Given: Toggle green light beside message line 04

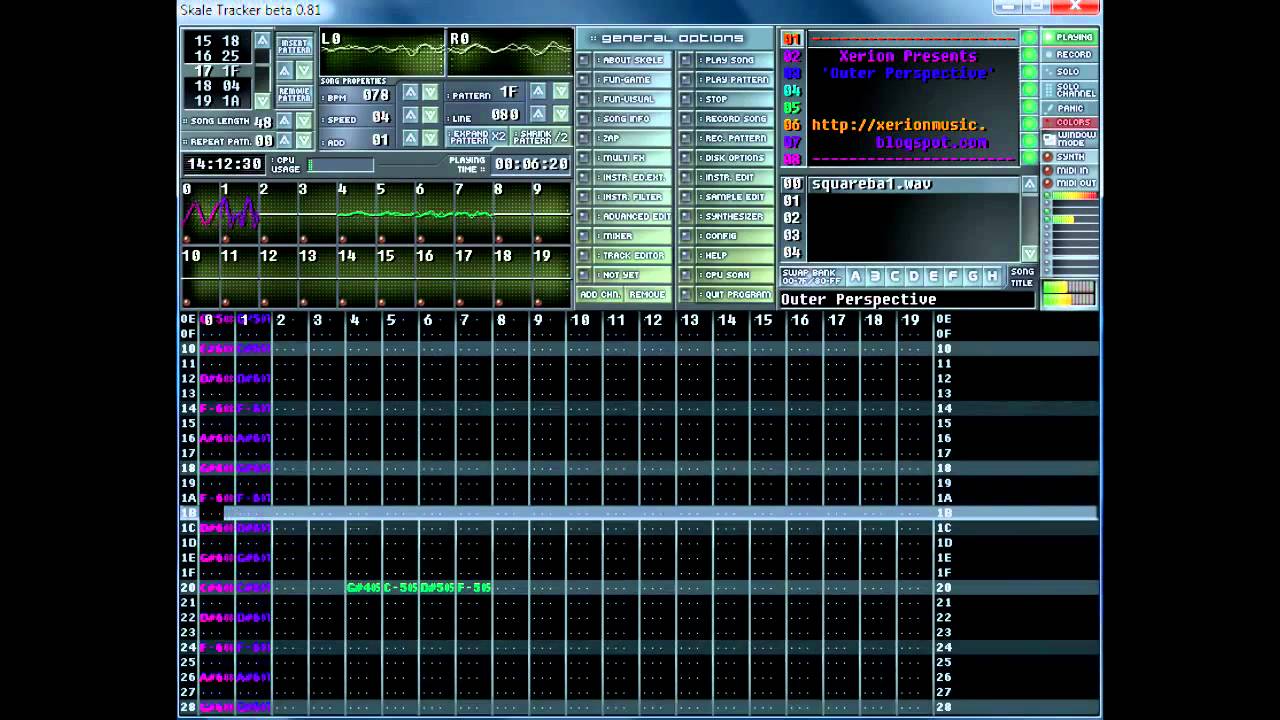Looking at the screenshot, I should pyautogui.click(x=1028, y=90).
